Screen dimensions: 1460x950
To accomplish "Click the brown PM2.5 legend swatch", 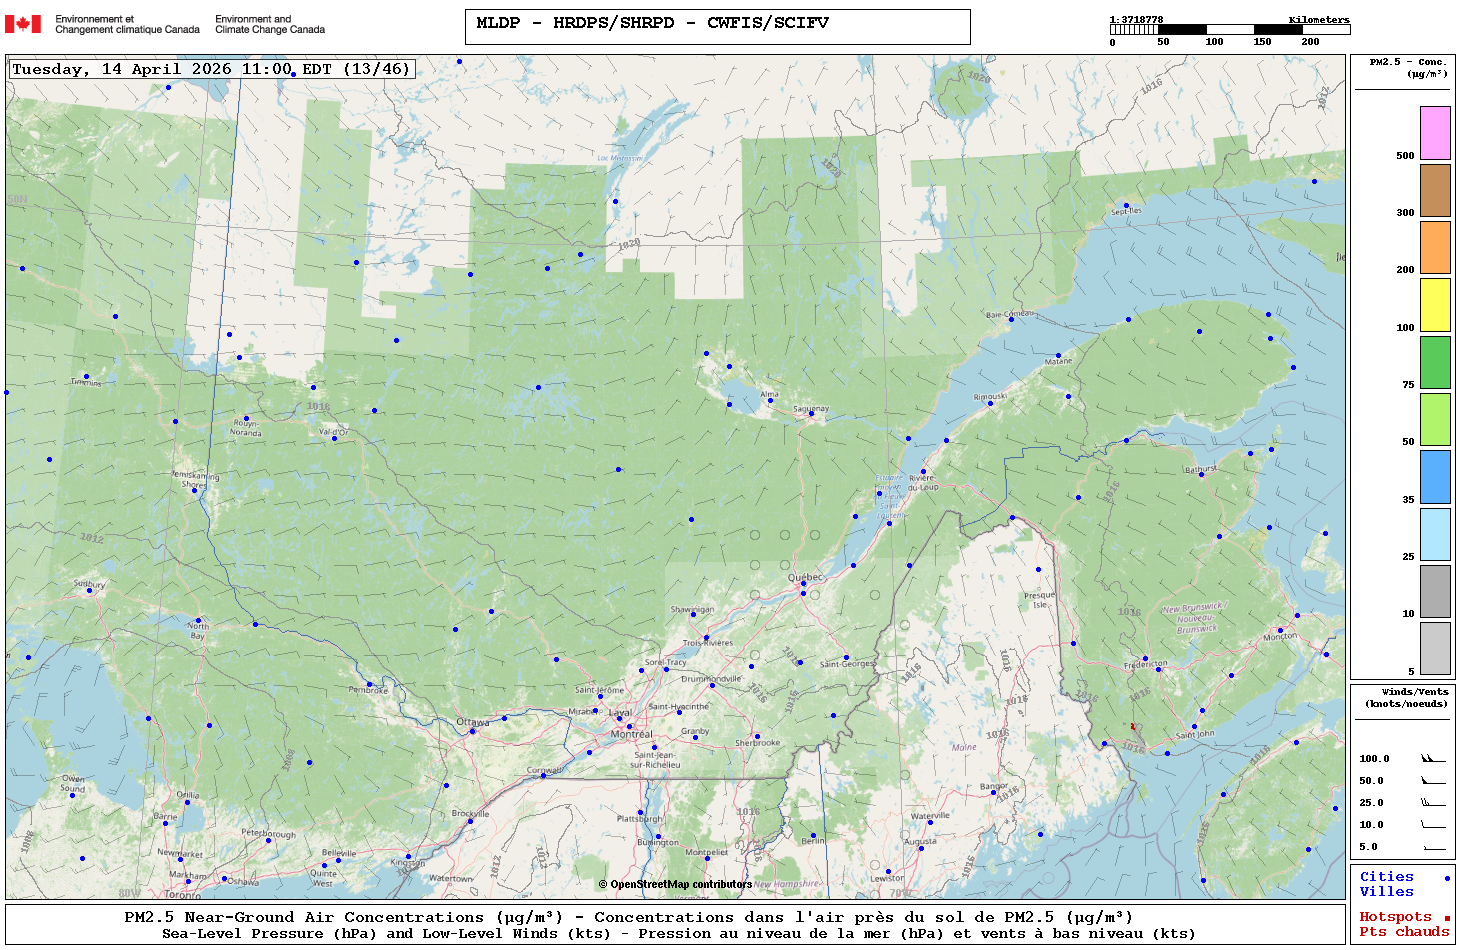I will click(x=1435, y=190).
